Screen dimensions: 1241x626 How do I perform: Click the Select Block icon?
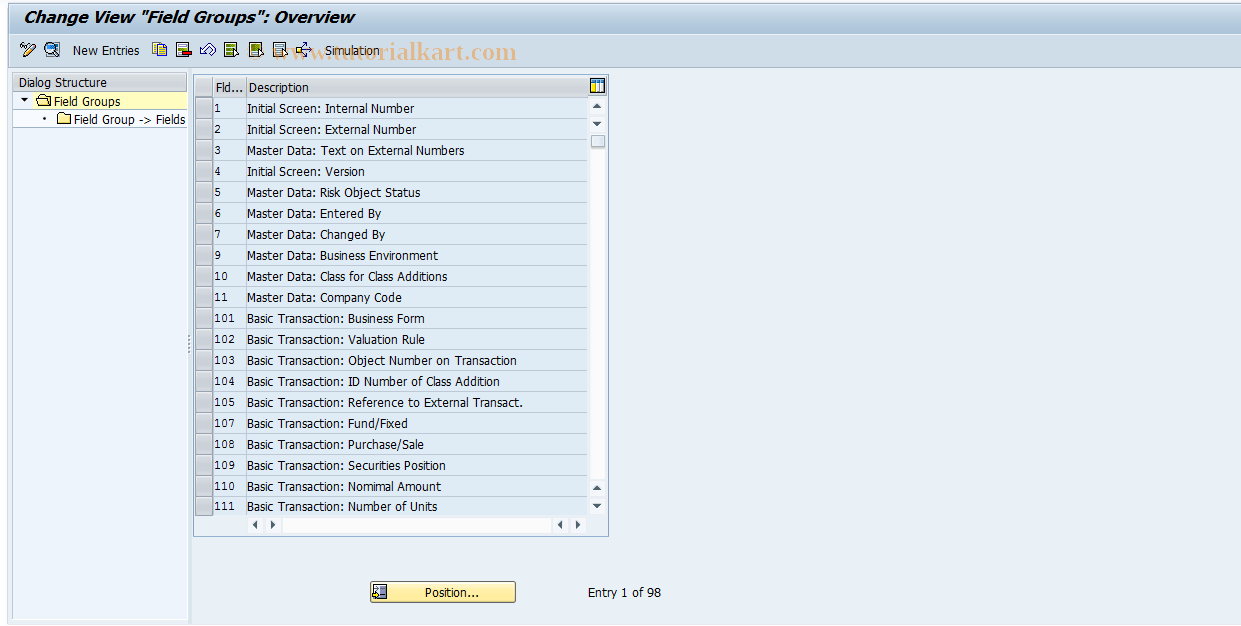click(x=256, y=50)
